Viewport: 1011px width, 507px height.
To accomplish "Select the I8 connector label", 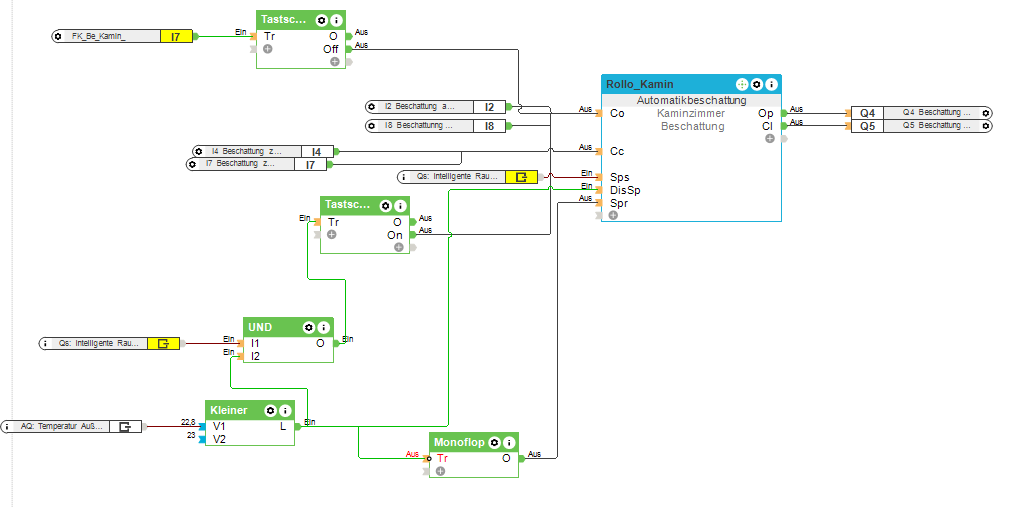I will coord(489,126).
